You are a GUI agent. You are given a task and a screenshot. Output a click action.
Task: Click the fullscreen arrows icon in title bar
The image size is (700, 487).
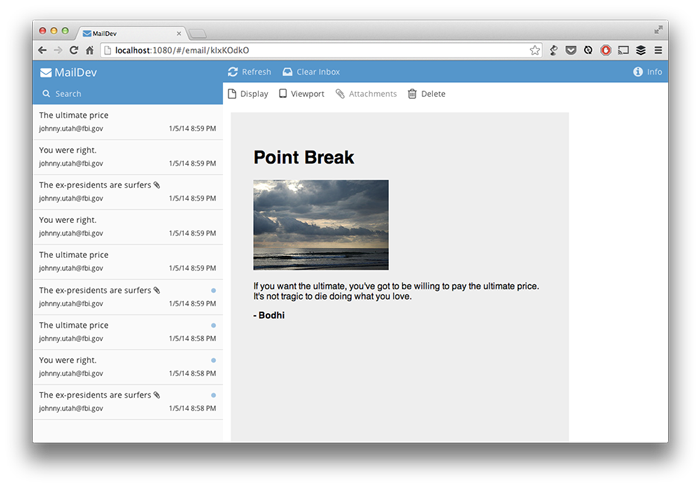pyautogui.click(x=658, y=30)
